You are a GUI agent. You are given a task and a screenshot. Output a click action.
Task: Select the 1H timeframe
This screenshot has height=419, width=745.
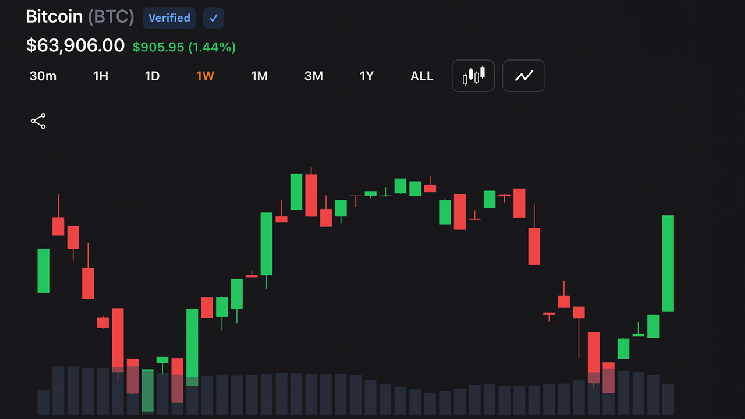click(101, 76)
